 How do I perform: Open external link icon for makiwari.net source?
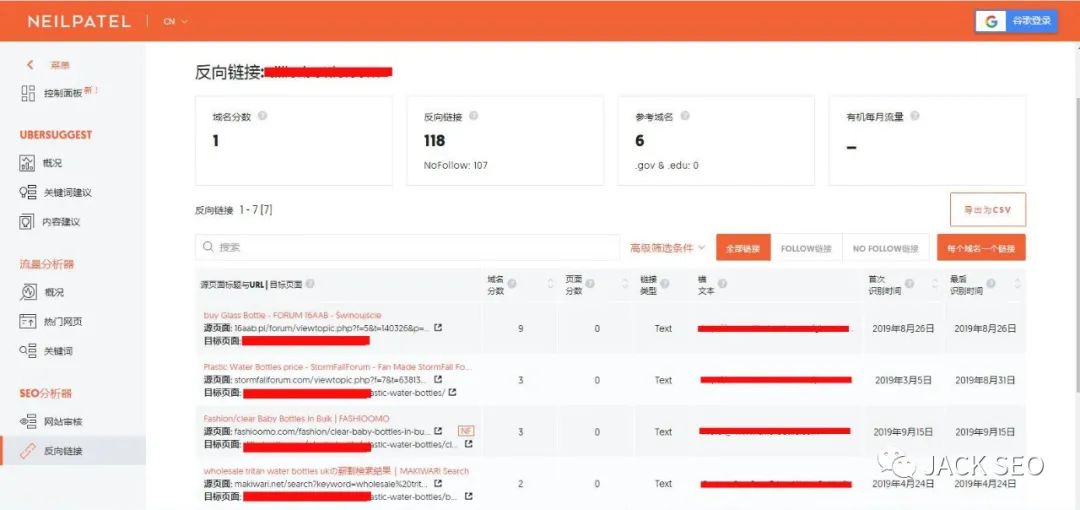[438, 484]
